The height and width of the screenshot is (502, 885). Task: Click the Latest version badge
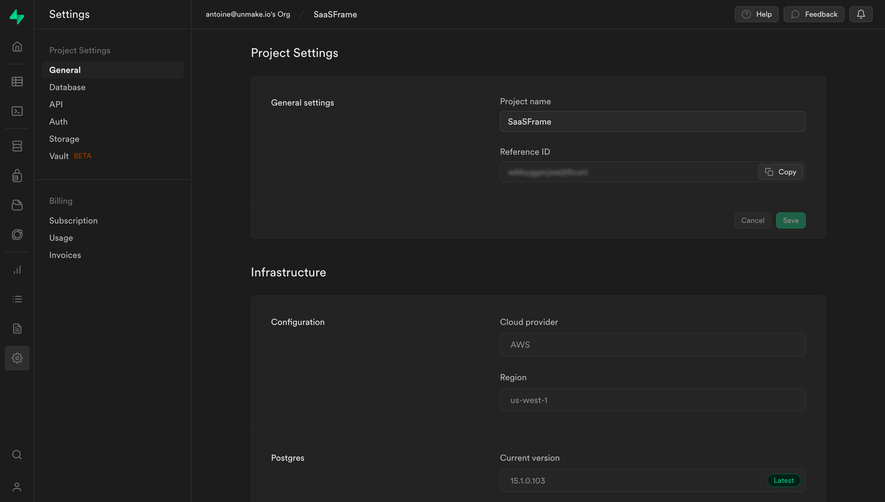coord(783,481)
